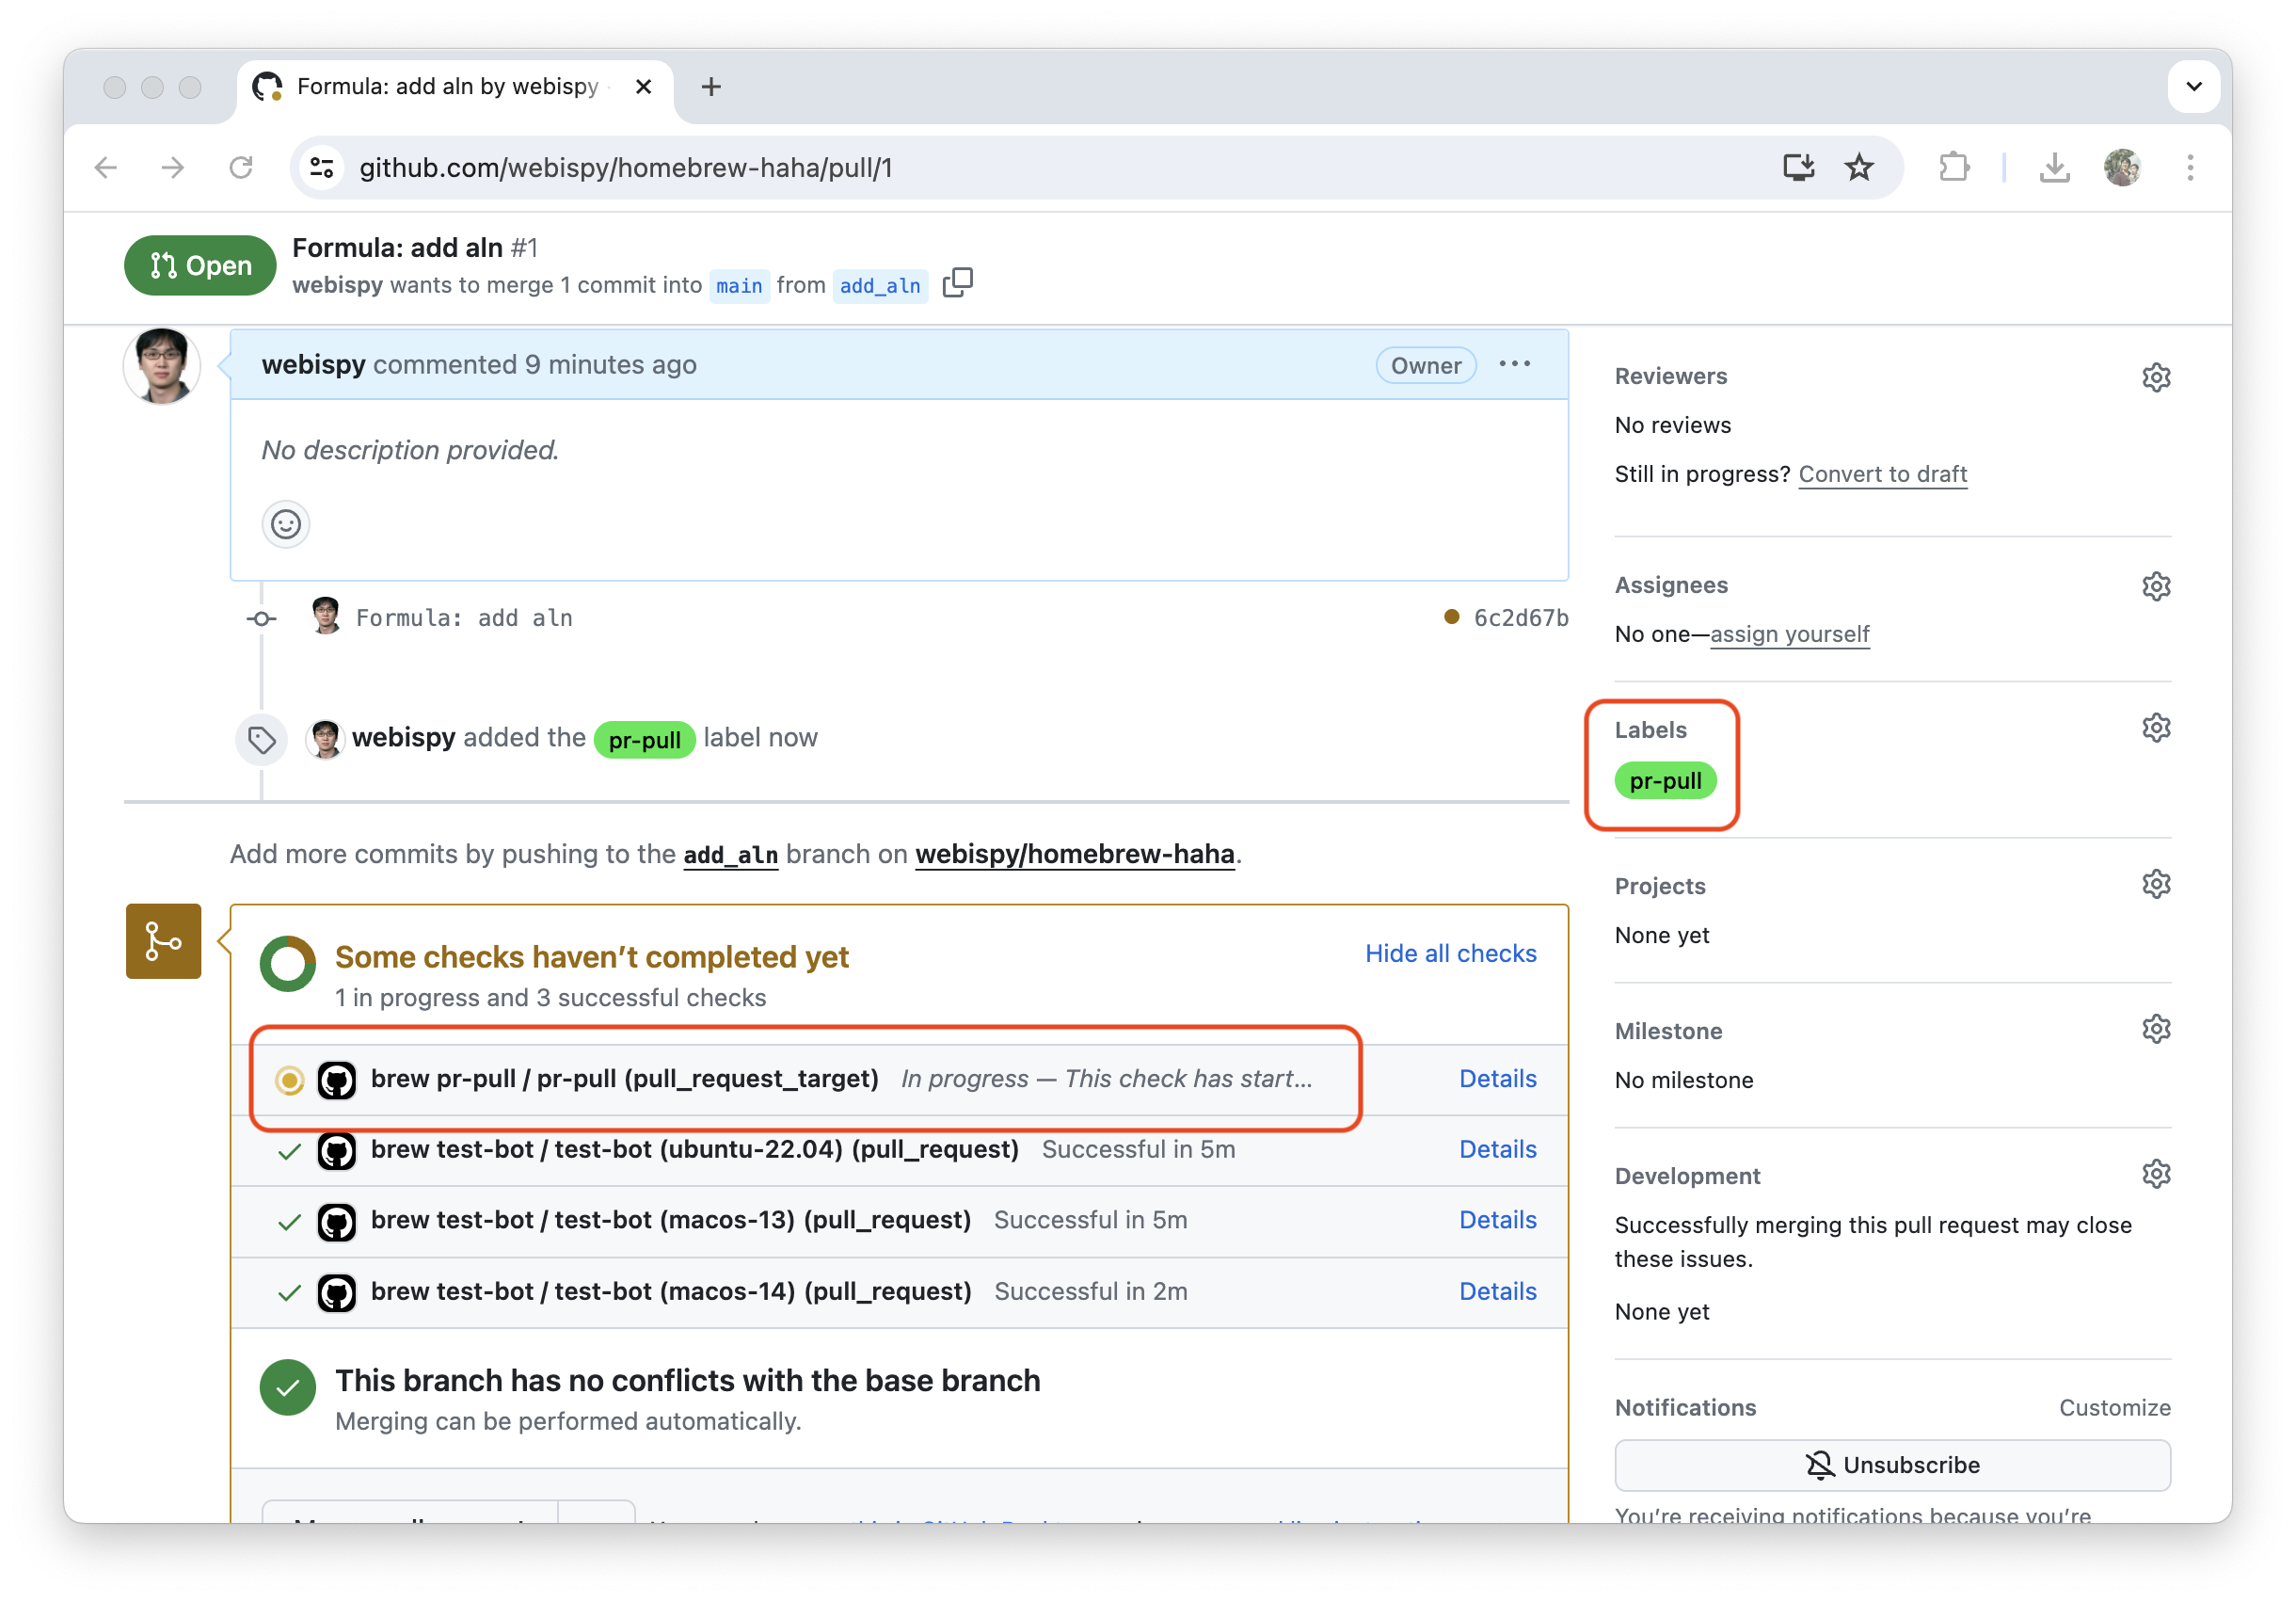Screen dimensions: 2296x1602
Task: Click Hide all checks
Action: click(x=1450, y=953)
